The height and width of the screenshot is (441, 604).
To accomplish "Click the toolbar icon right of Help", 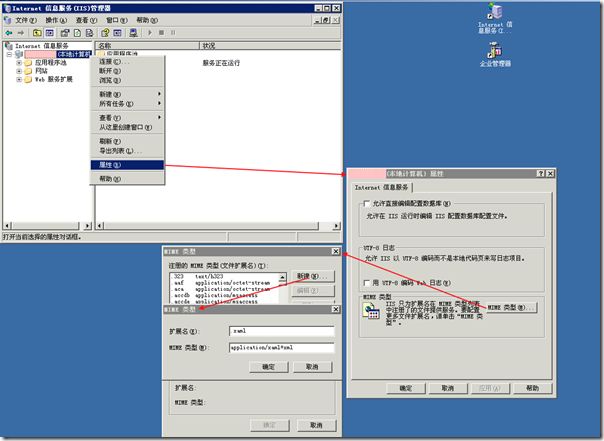I will tap(117, 33).
